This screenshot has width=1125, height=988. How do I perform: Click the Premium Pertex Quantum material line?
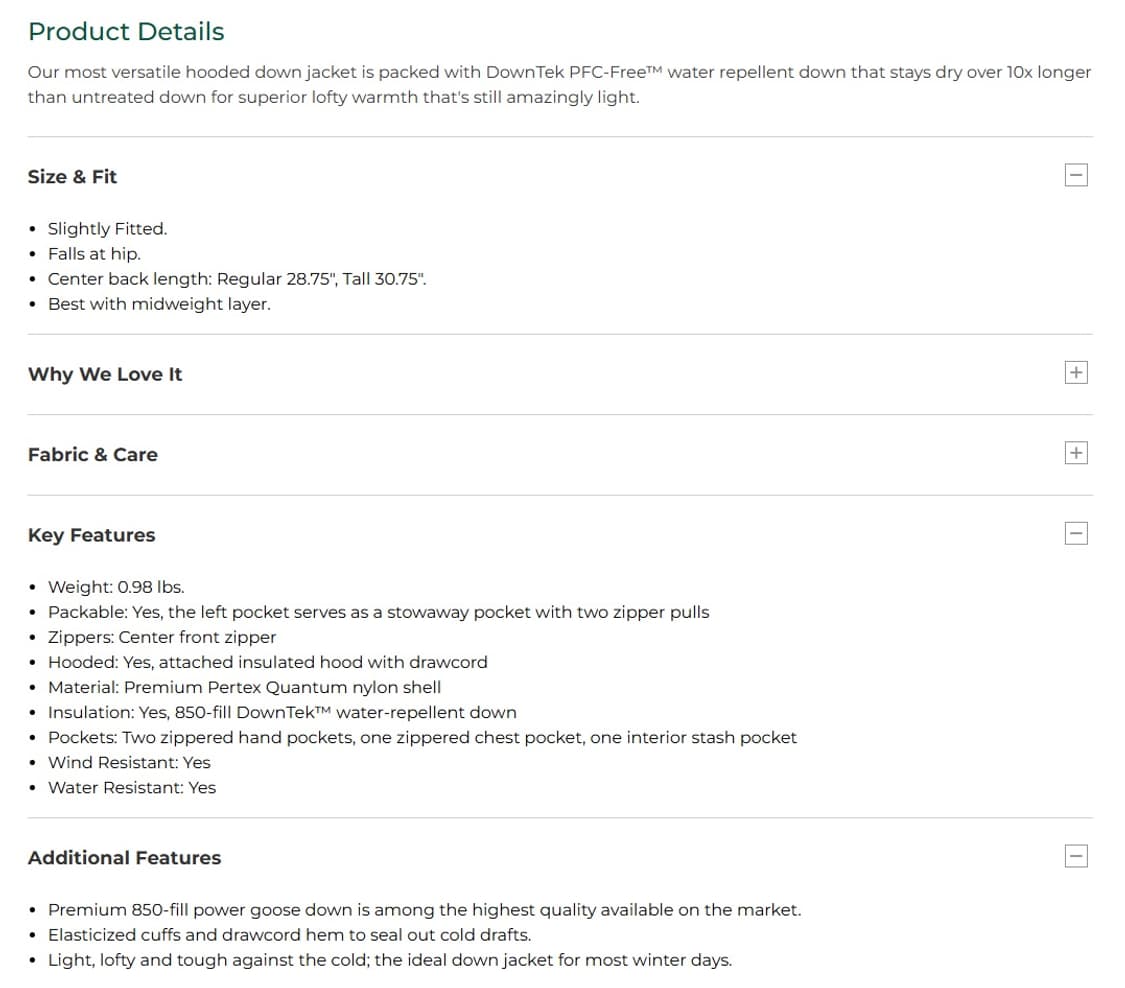click(x=244, y=687)
